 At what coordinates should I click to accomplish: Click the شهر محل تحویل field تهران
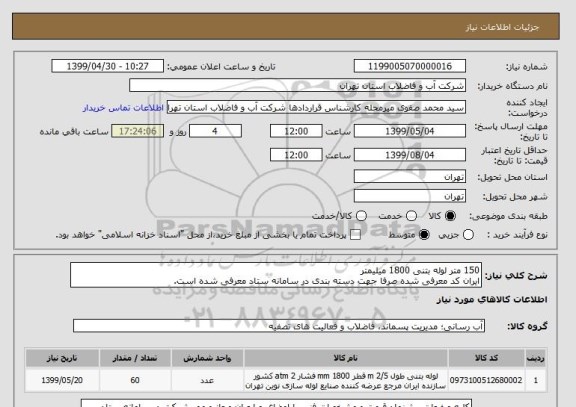click(x=410, y=196)
